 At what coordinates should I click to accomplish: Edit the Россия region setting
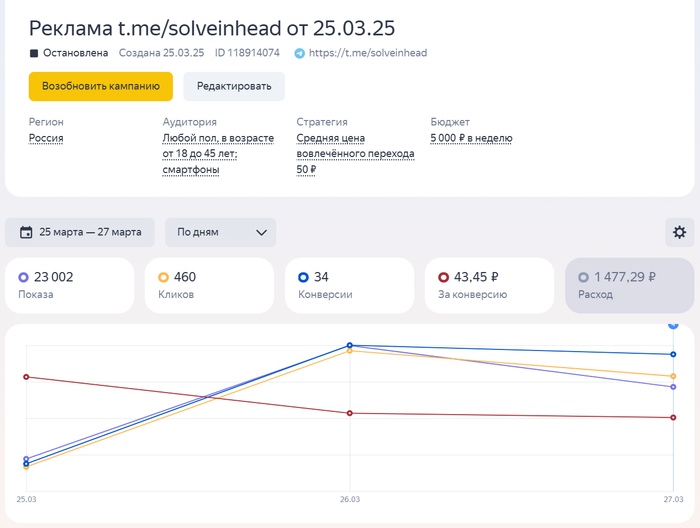[x=46, y=138]
